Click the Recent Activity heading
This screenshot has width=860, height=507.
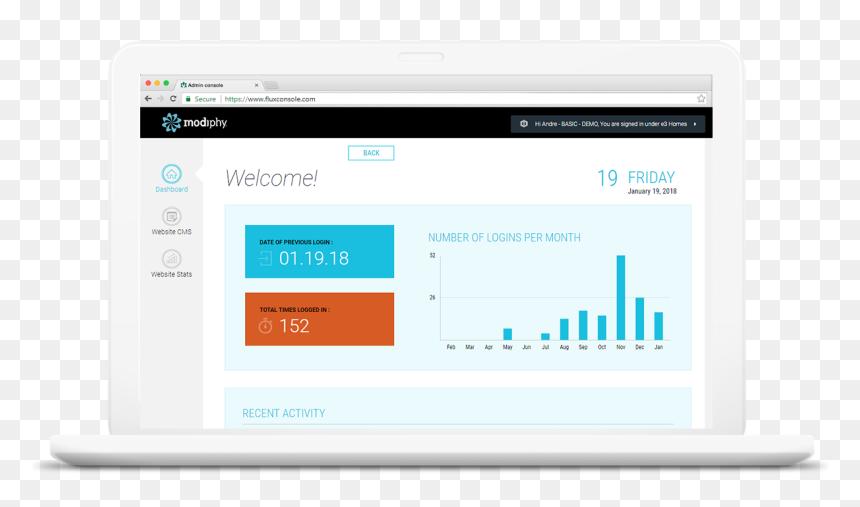coord(284,413)
